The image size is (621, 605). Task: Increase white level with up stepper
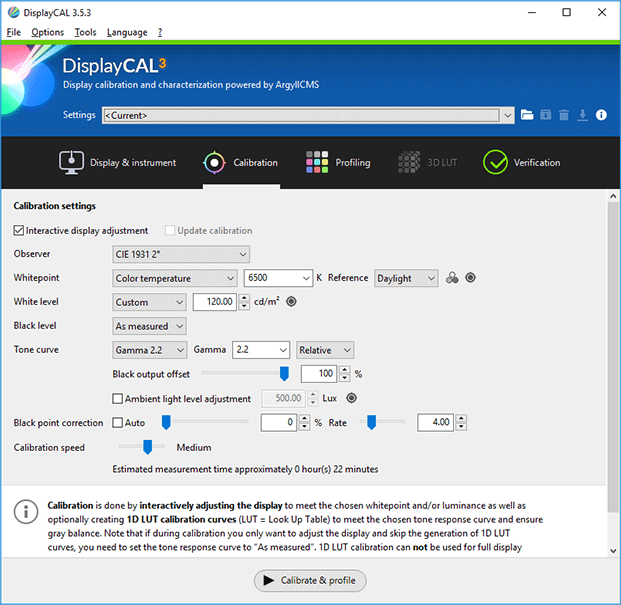tap(245, 298)
